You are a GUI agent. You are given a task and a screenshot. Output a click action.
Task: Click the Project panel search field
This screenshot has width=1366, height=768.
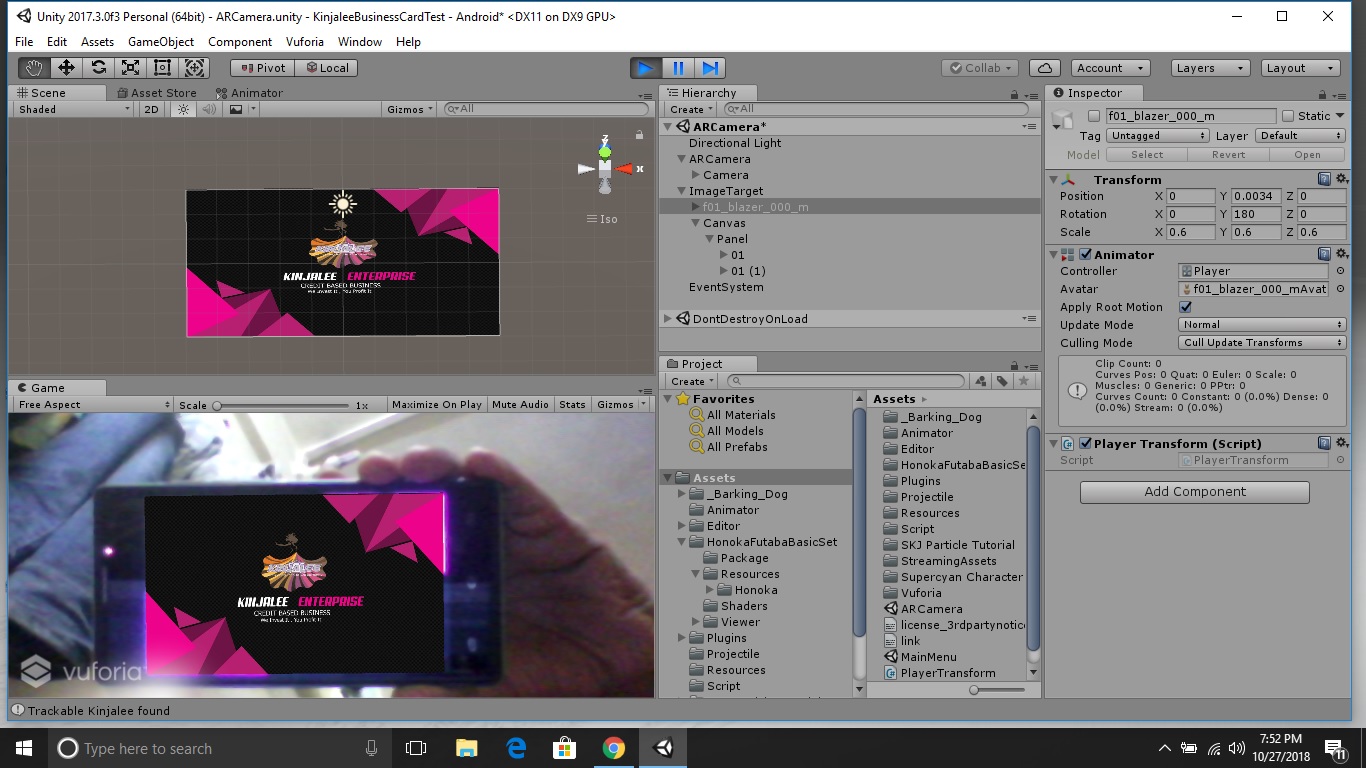[845, 380]
